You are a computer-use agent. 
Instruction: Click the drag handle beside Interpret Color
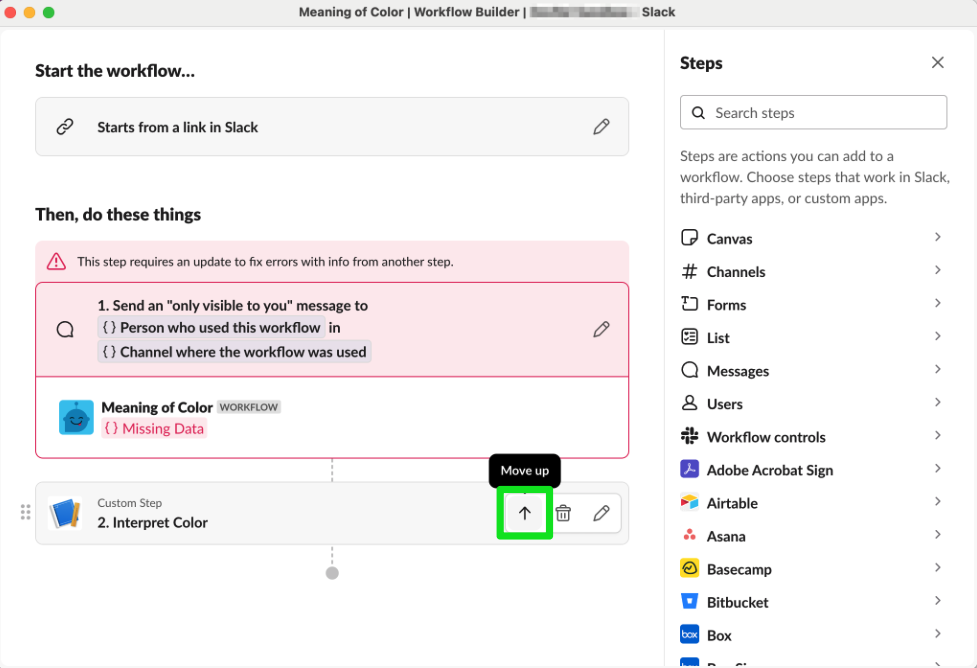pyautogui.click(x=25, y=512)
